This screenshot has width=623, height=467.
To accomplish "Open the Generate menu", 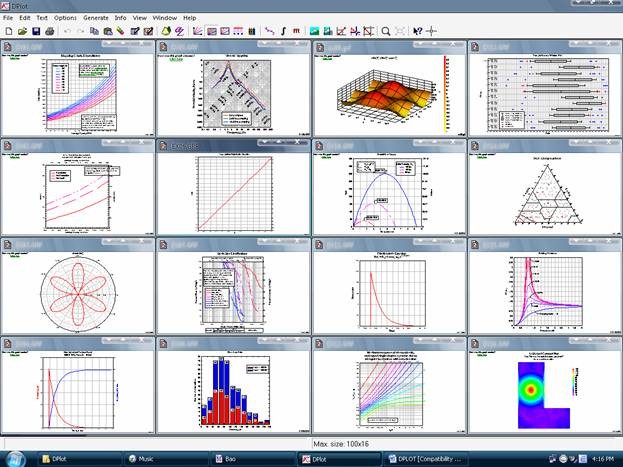I will (96, 18).
